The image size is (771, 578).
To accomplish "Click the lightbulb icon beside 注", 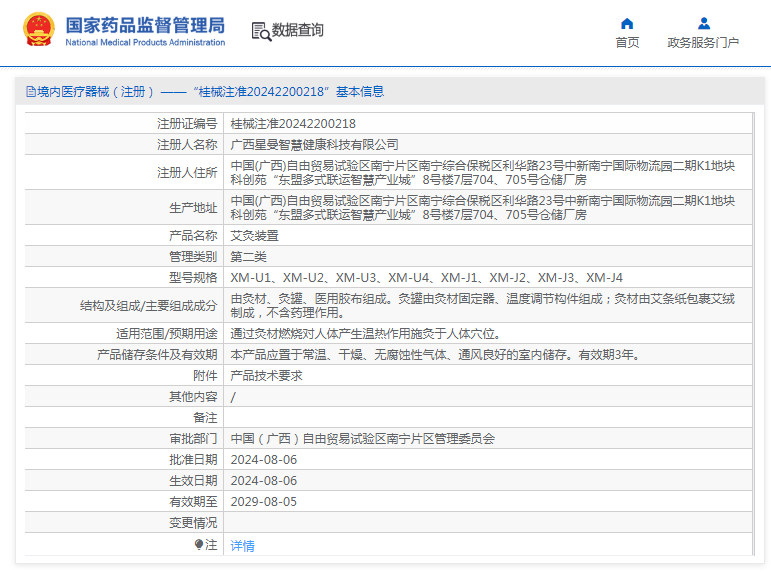I will [199, 545].
